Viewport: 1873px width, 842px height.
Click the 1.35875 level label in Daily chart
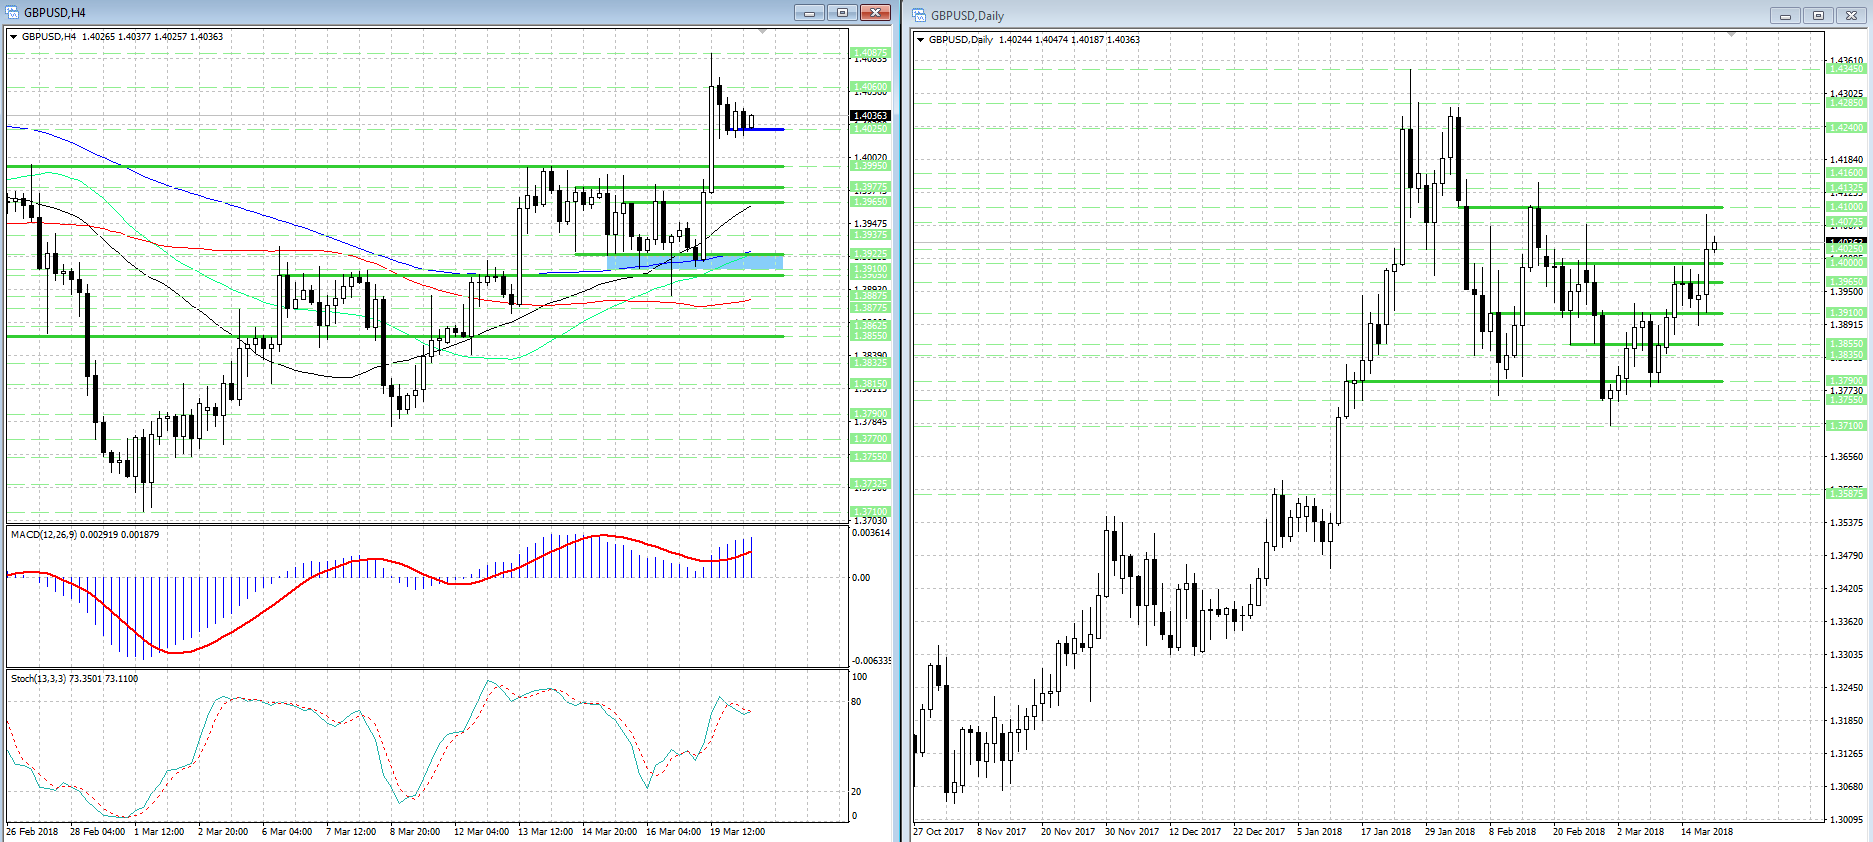pos(1846,493)
